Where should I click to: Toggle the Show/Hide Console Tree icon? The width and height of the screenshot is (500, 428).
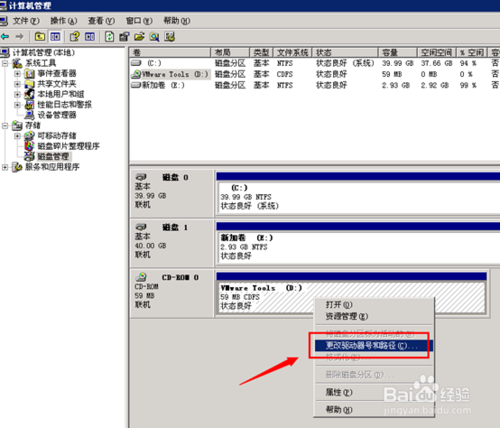tap(55, 36)
